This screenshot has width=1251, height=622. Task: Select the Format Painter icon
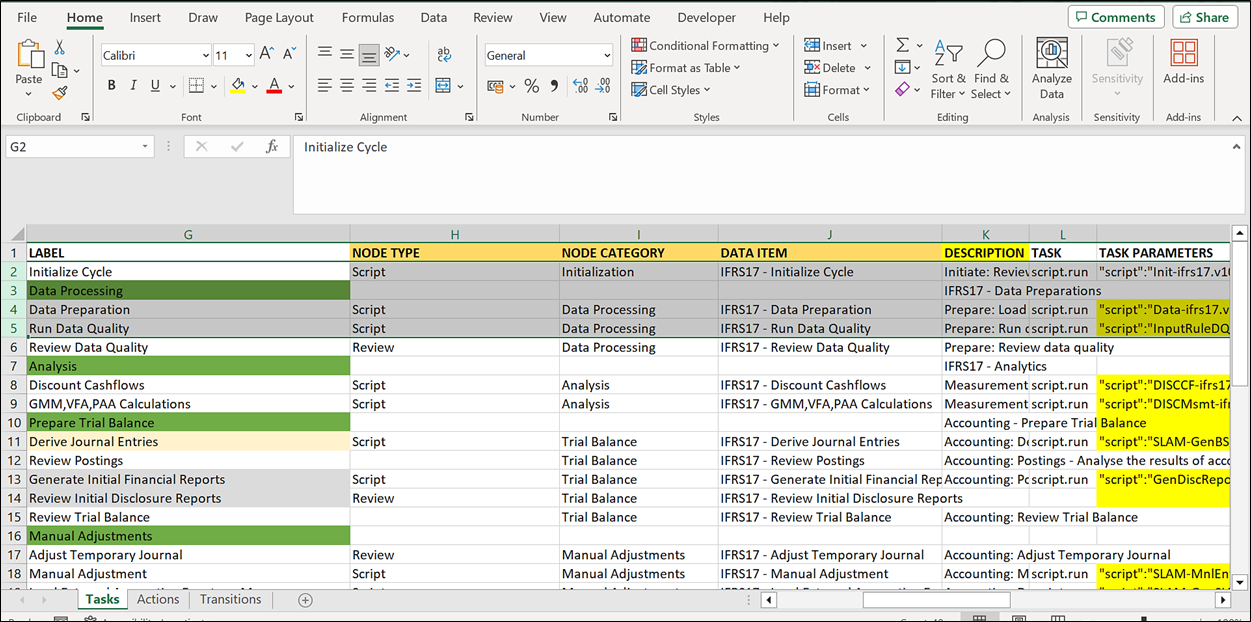click(x=60, y=93)
